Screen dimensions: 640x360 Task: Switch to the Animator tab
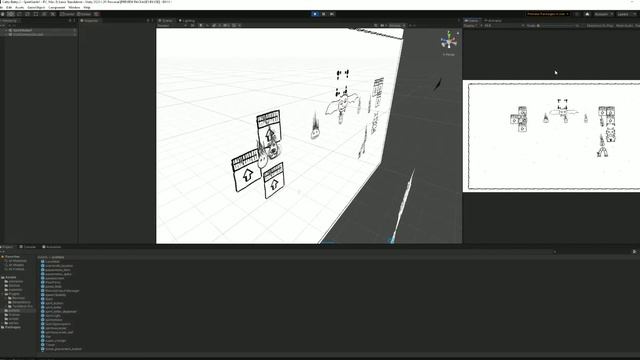point(493,20)
